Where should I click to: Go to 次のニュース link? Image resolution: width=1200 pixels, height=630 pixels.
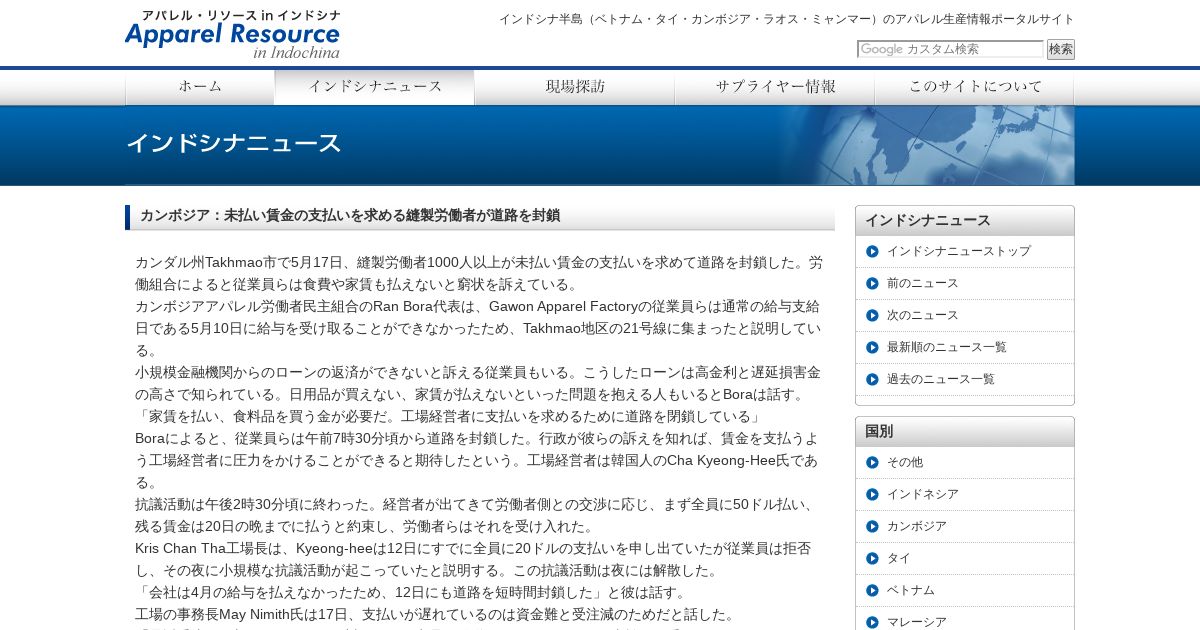[x=922, y=315]
